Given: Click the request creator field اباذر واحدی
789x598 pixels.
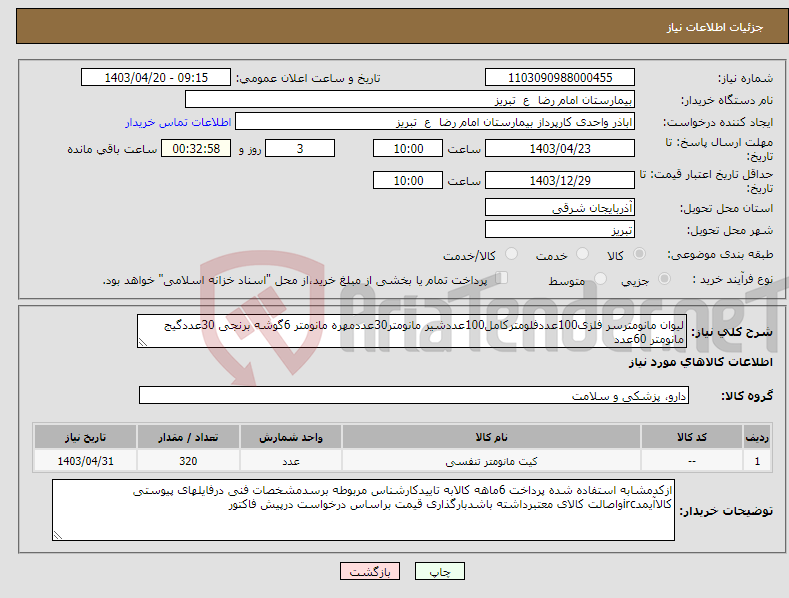Looking at the screenshot, I should [435, 122].
